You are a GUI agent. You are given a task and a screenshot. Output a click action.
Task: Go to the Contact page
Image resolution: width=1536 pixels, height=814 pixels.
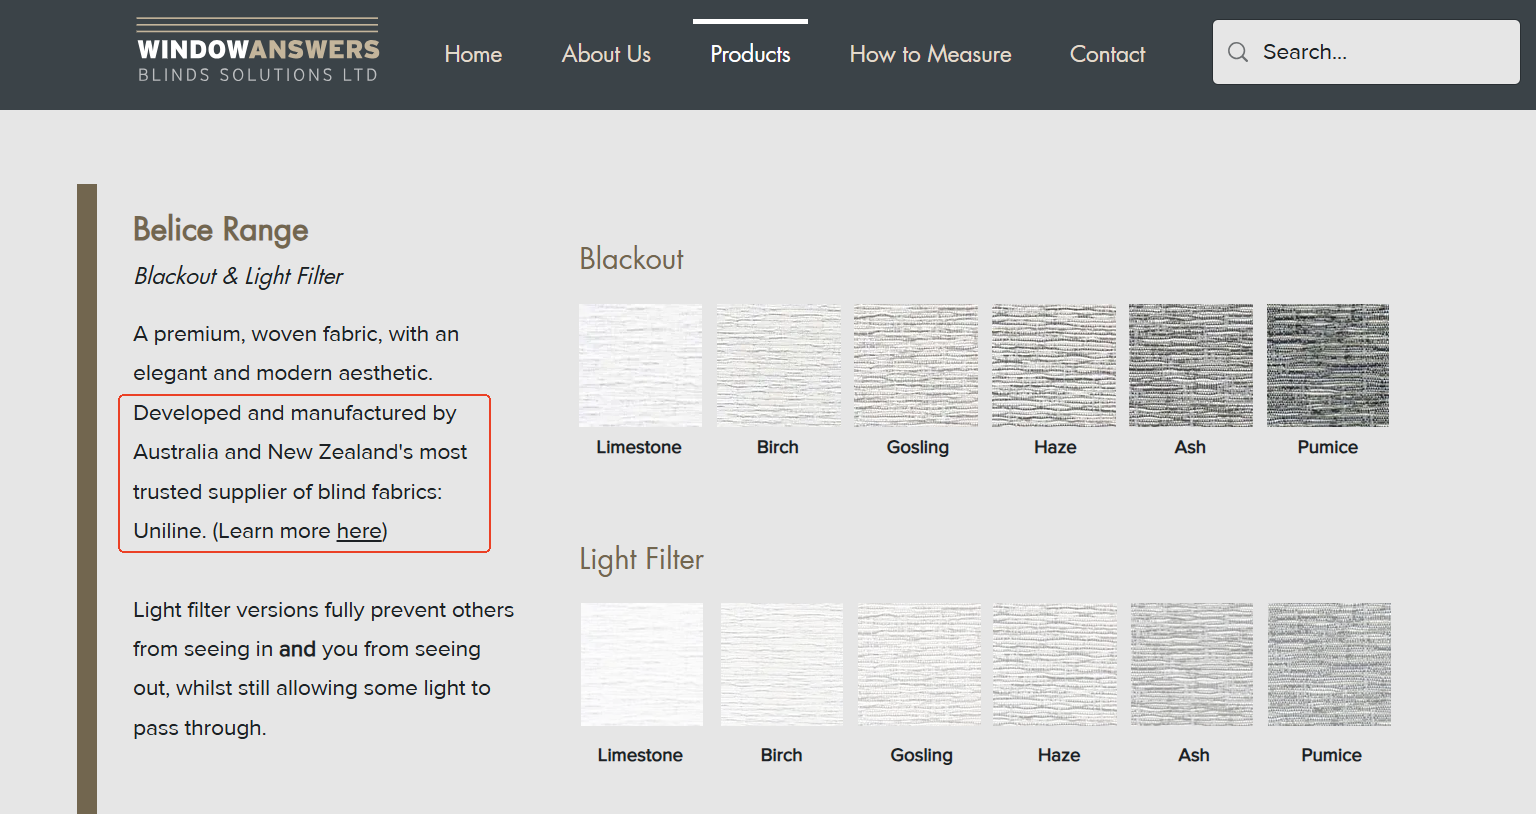pyautogui.click(x=1107, y=54)
